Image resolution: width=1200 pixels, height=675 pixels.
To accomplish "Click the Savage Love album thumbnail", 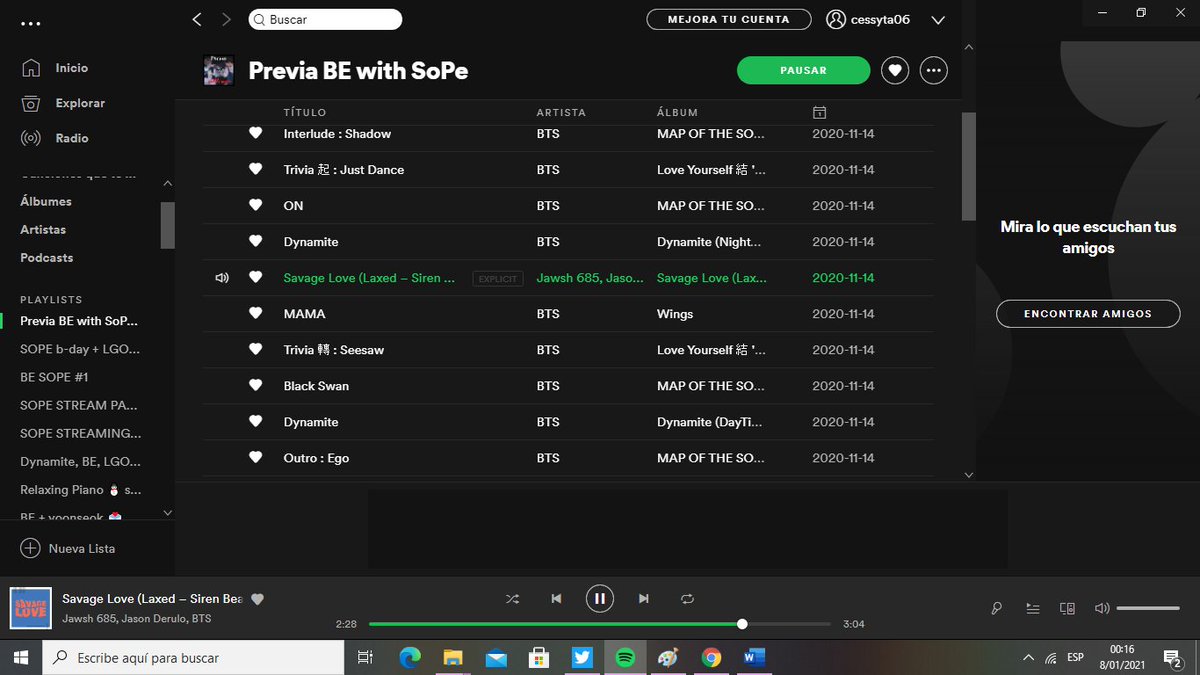I will 31,607.
